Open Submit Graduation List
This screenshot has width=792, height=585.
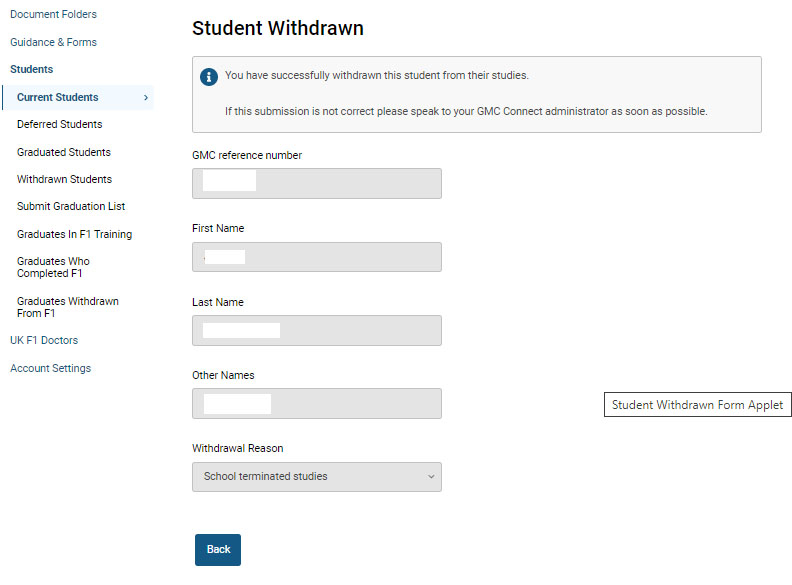(71, 206)
